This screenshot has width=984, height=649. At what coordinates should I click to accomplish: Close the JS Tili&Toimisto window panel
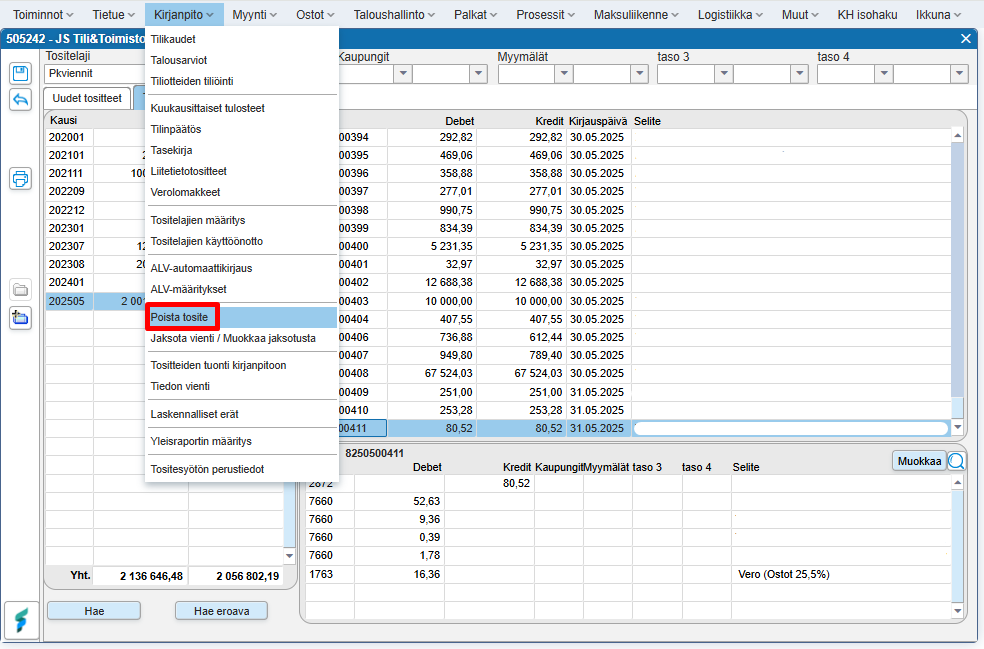pos(965,38)
